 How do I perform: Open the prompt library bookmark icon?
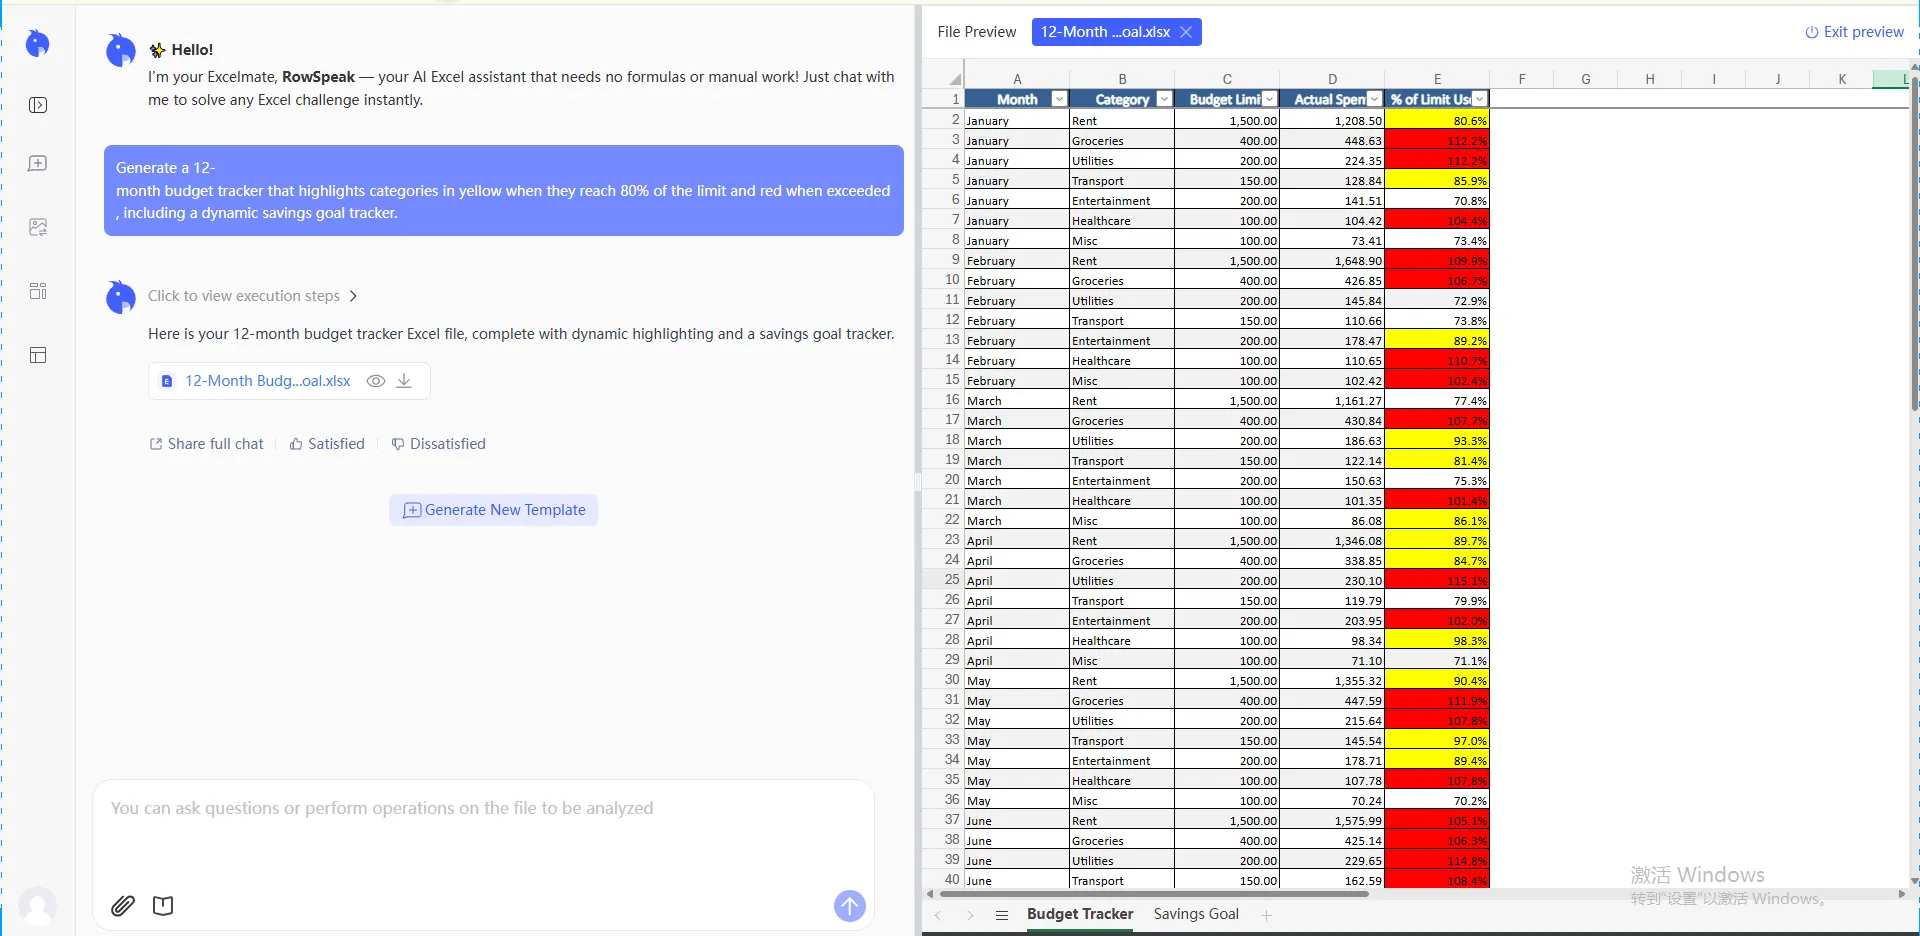(x=163, y=906)
